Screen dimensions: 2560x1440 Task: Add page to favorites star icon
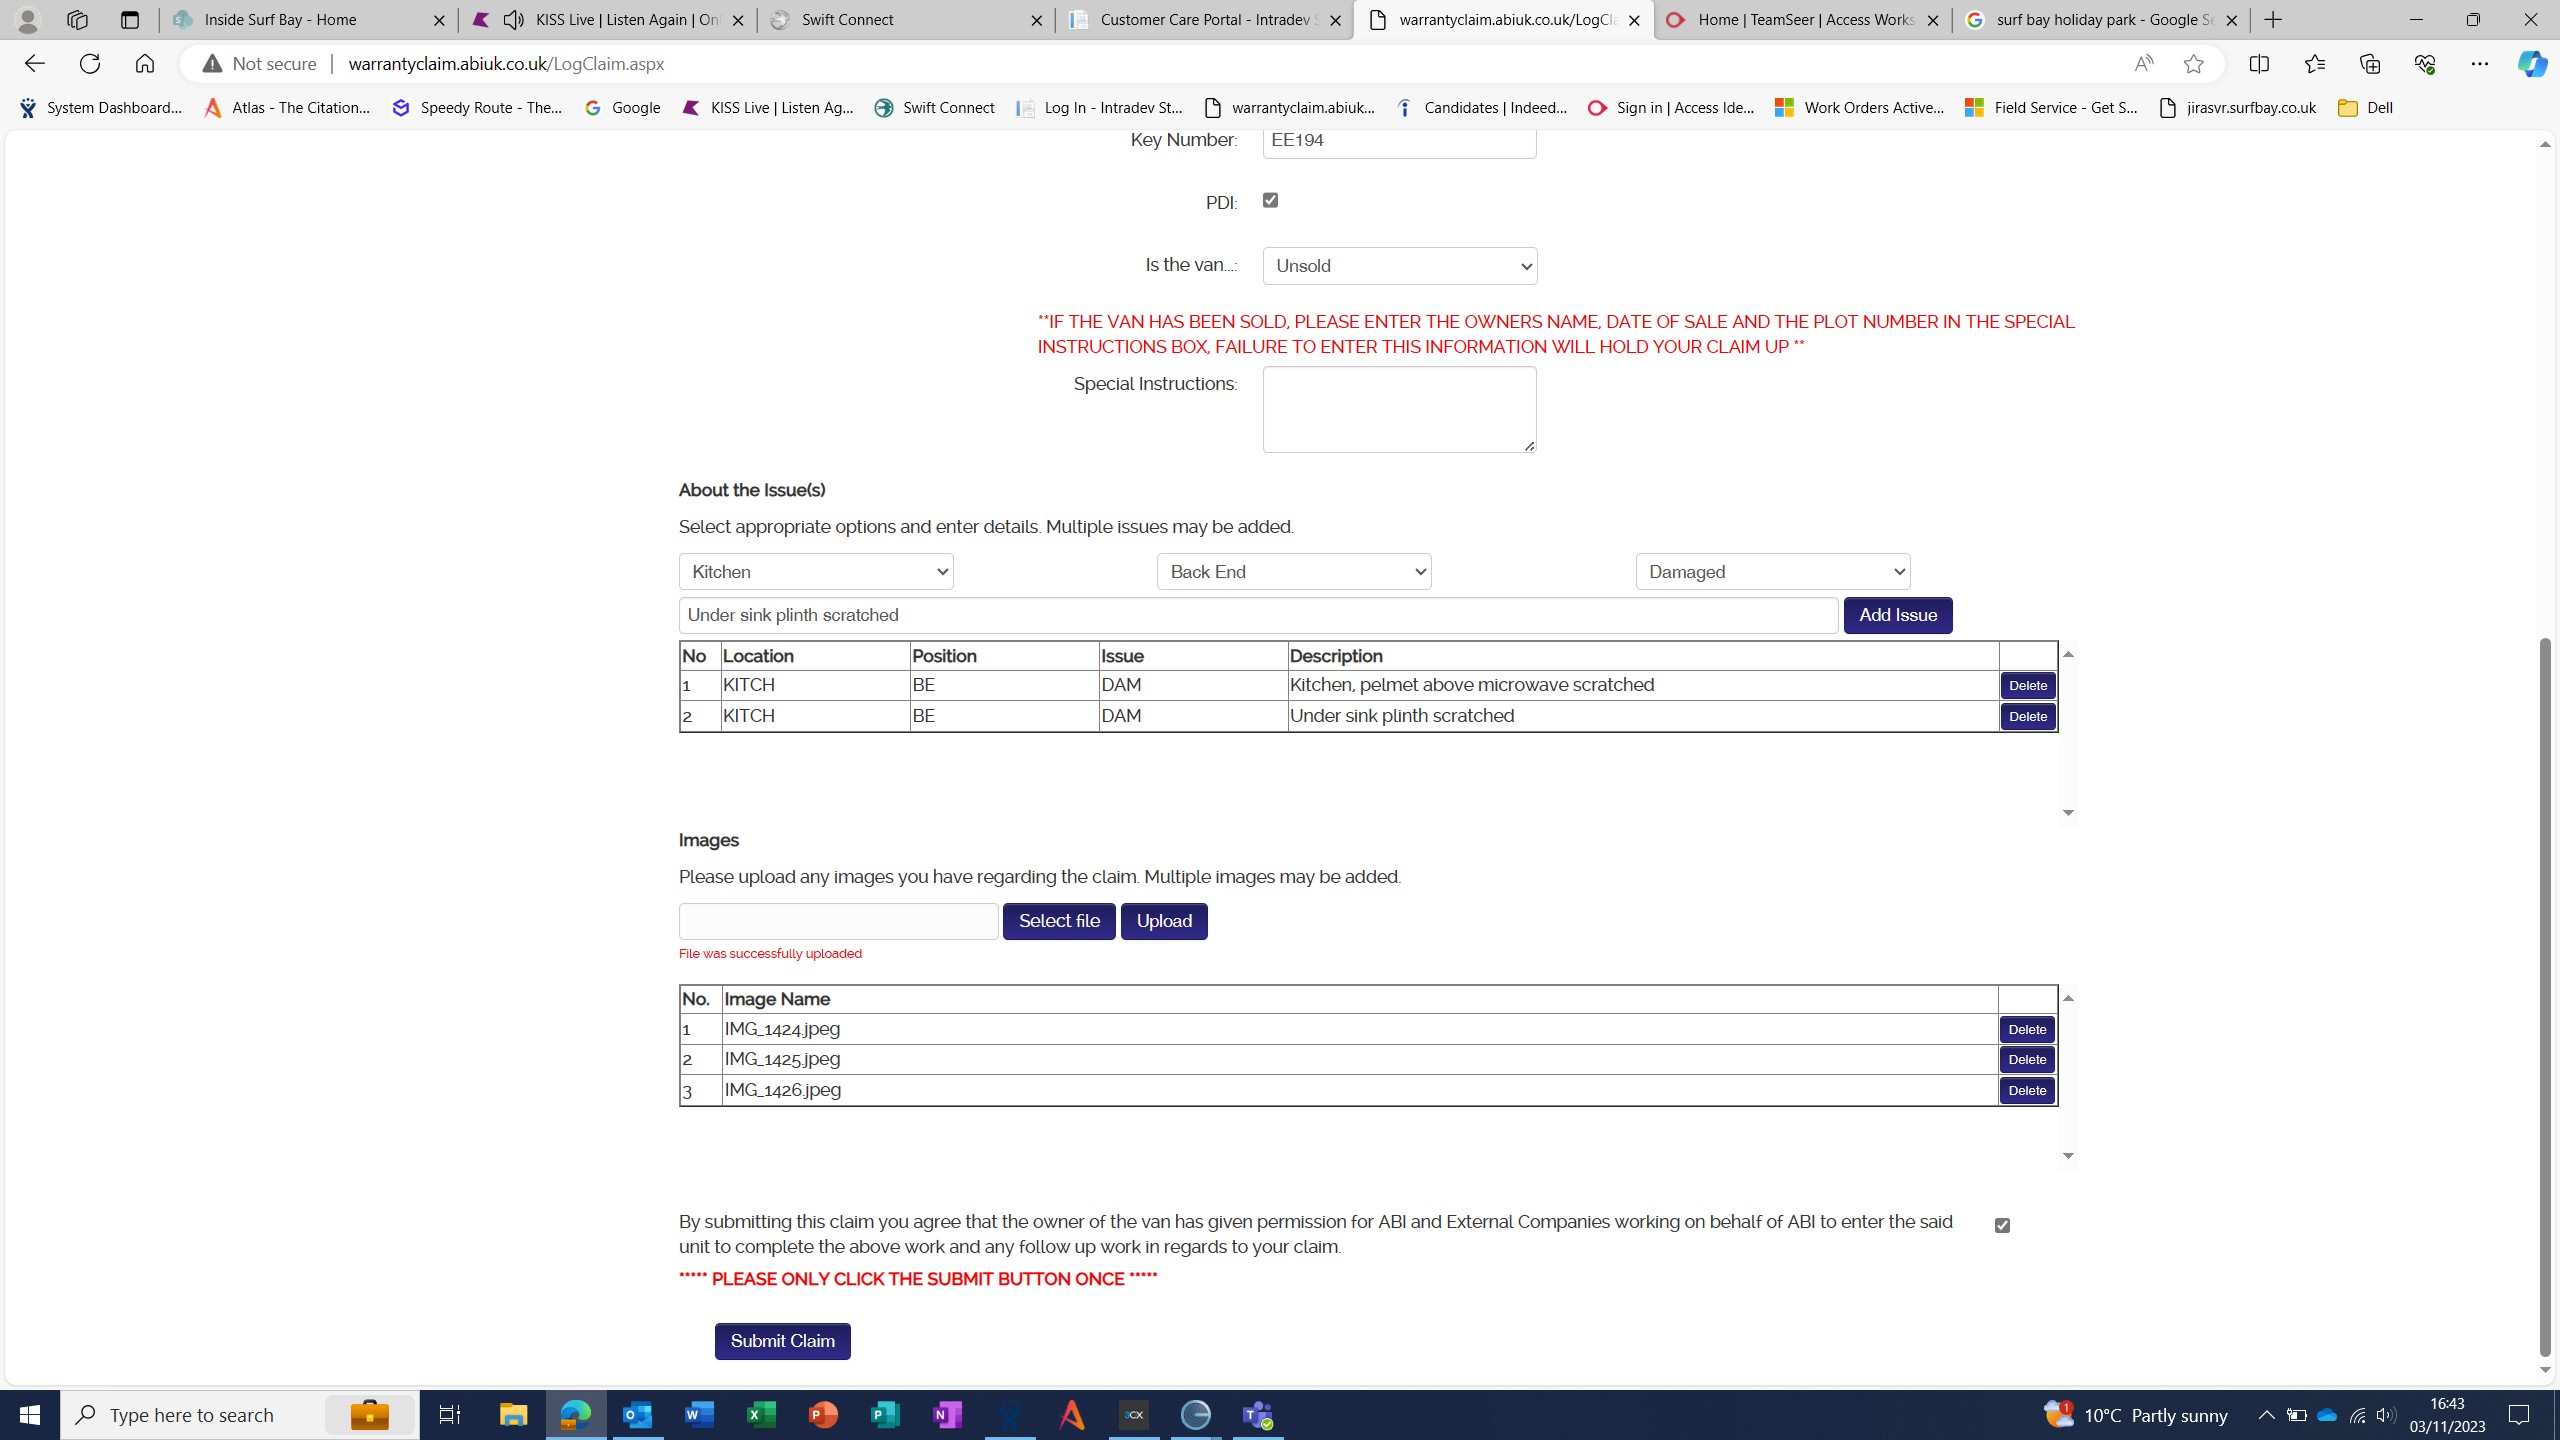click(x=2193, y=64)
